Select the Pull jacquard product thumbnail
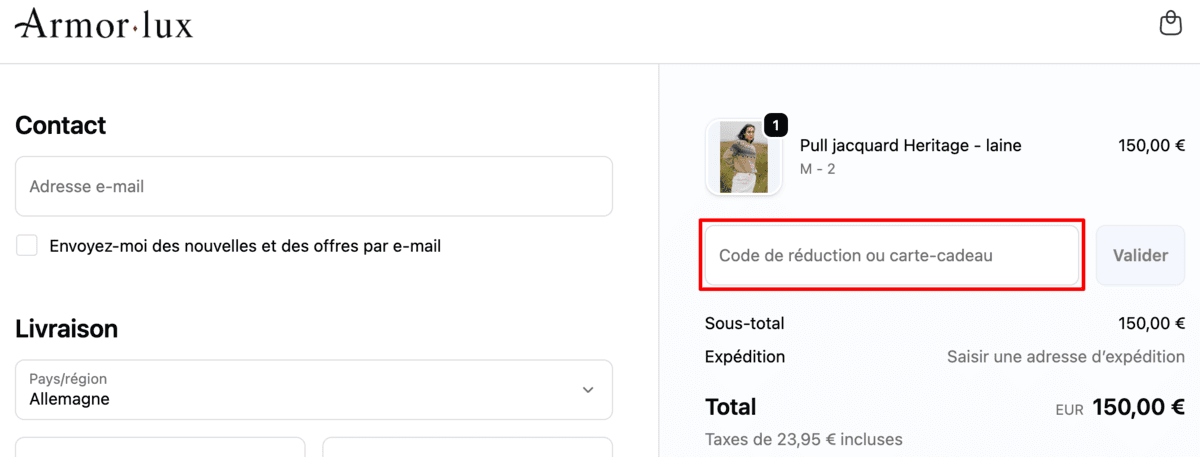 (744, 157)
